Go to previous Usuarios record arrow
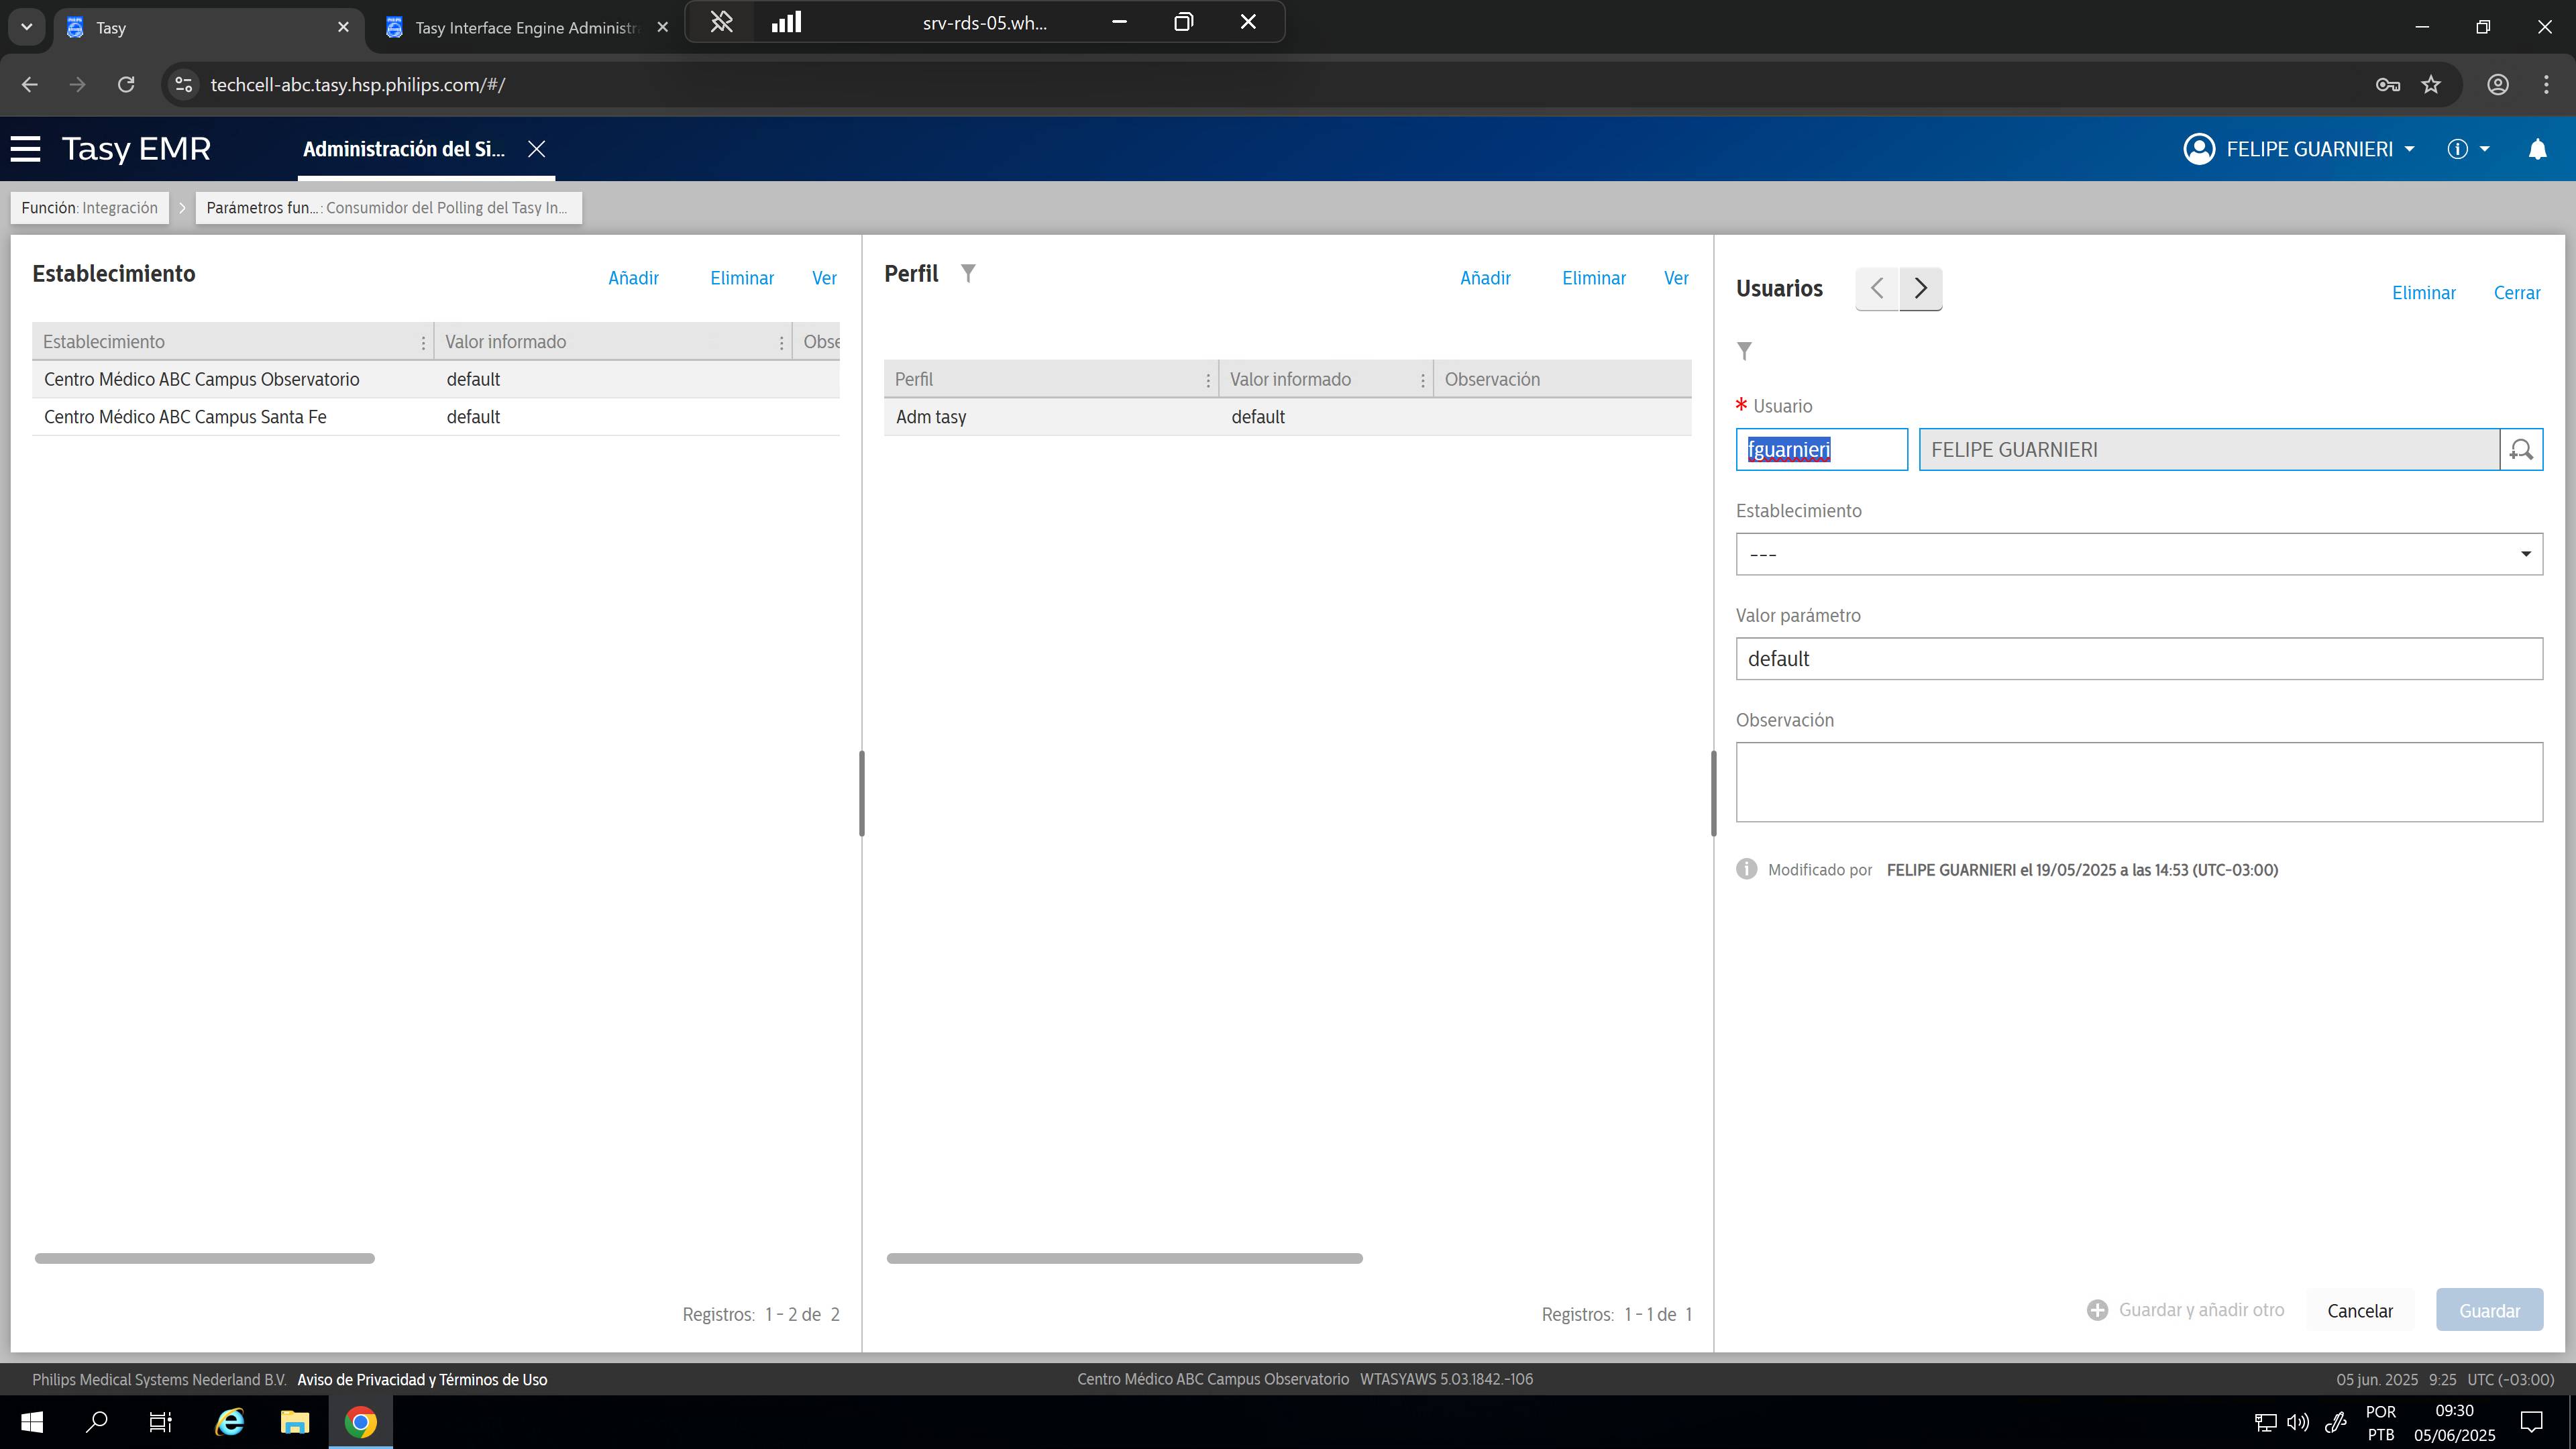2576x1449 pixels. coord(1877,289)
